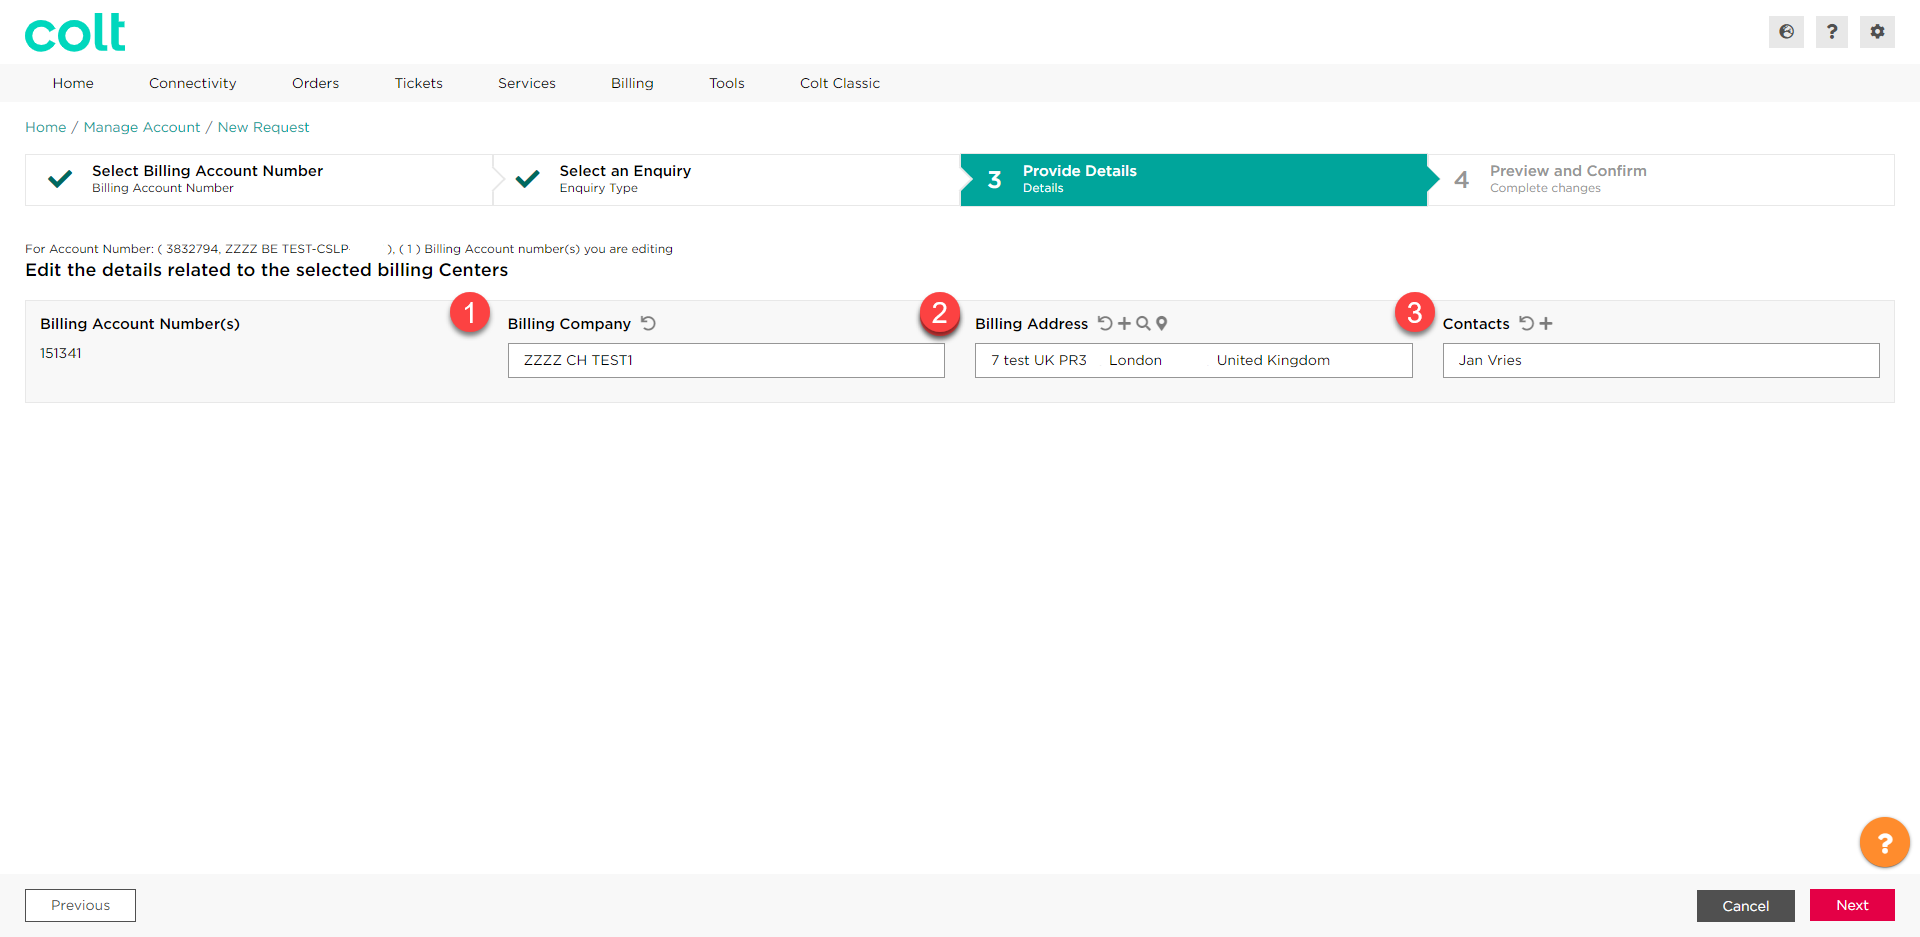
Task: Open the Billing menu
Action: coord(632,83)
